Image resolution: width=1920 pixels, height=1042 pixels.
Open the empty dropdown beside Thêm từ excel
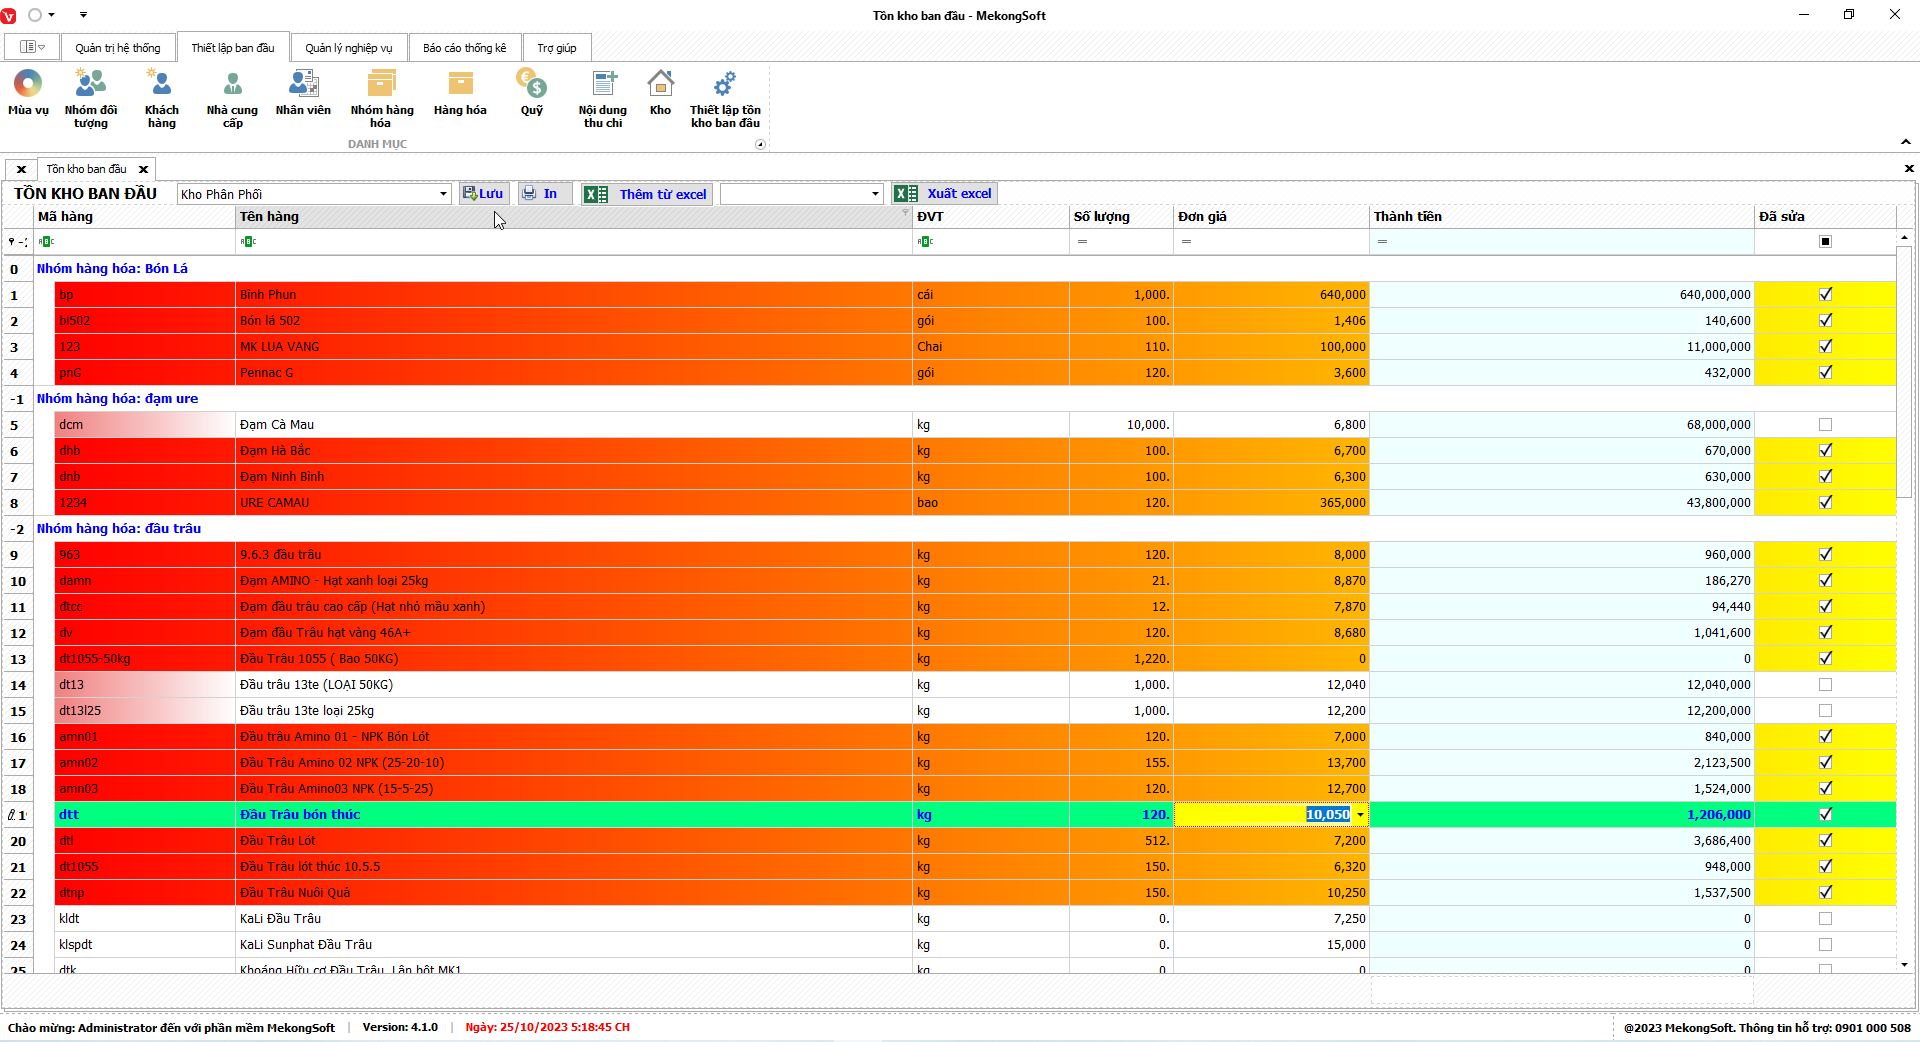(x=875, y=194)
